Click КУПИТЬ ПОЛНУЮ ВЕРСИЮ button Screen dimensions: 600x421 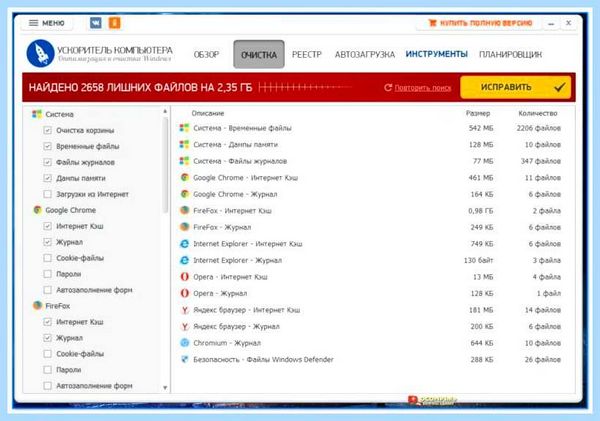[479, 23]
